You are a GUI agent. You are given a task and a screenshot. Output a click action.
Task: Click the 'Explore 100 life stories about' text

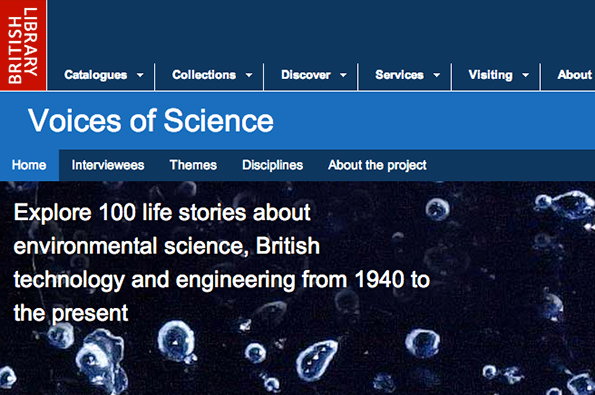[x=162, y=212]
